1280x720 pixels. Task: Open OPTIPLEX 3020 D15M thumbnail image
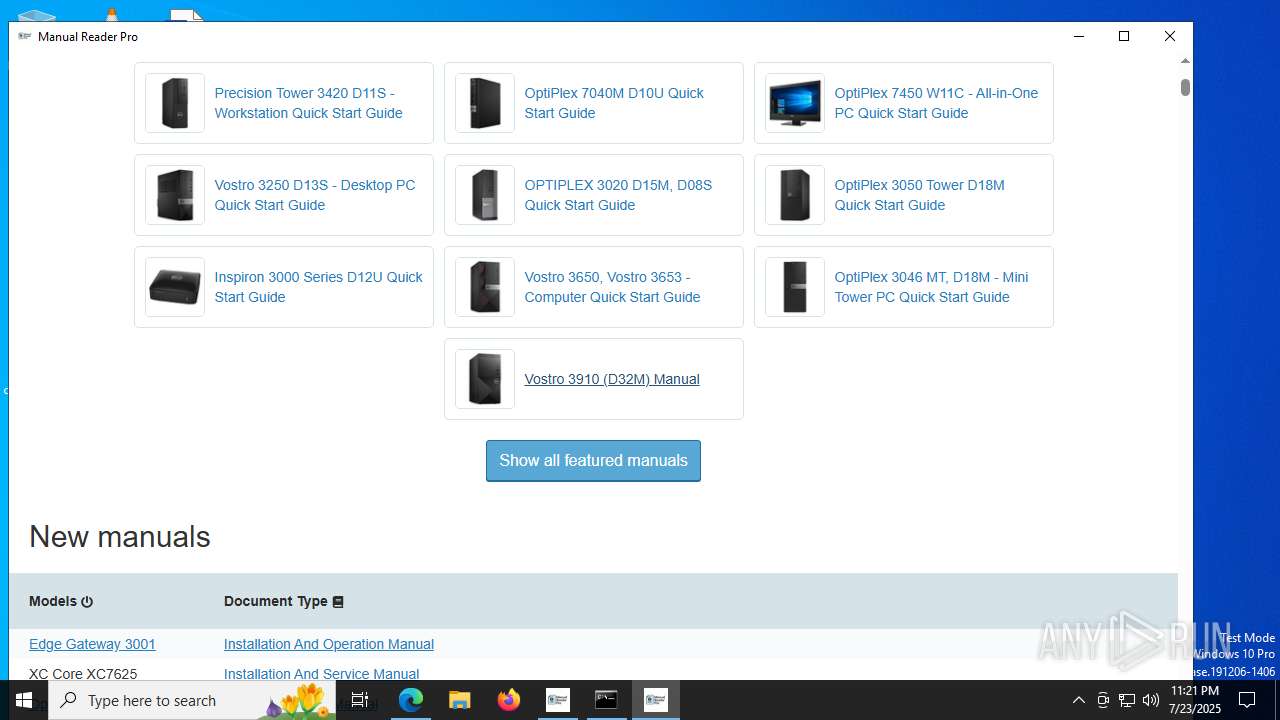[485, 195]
